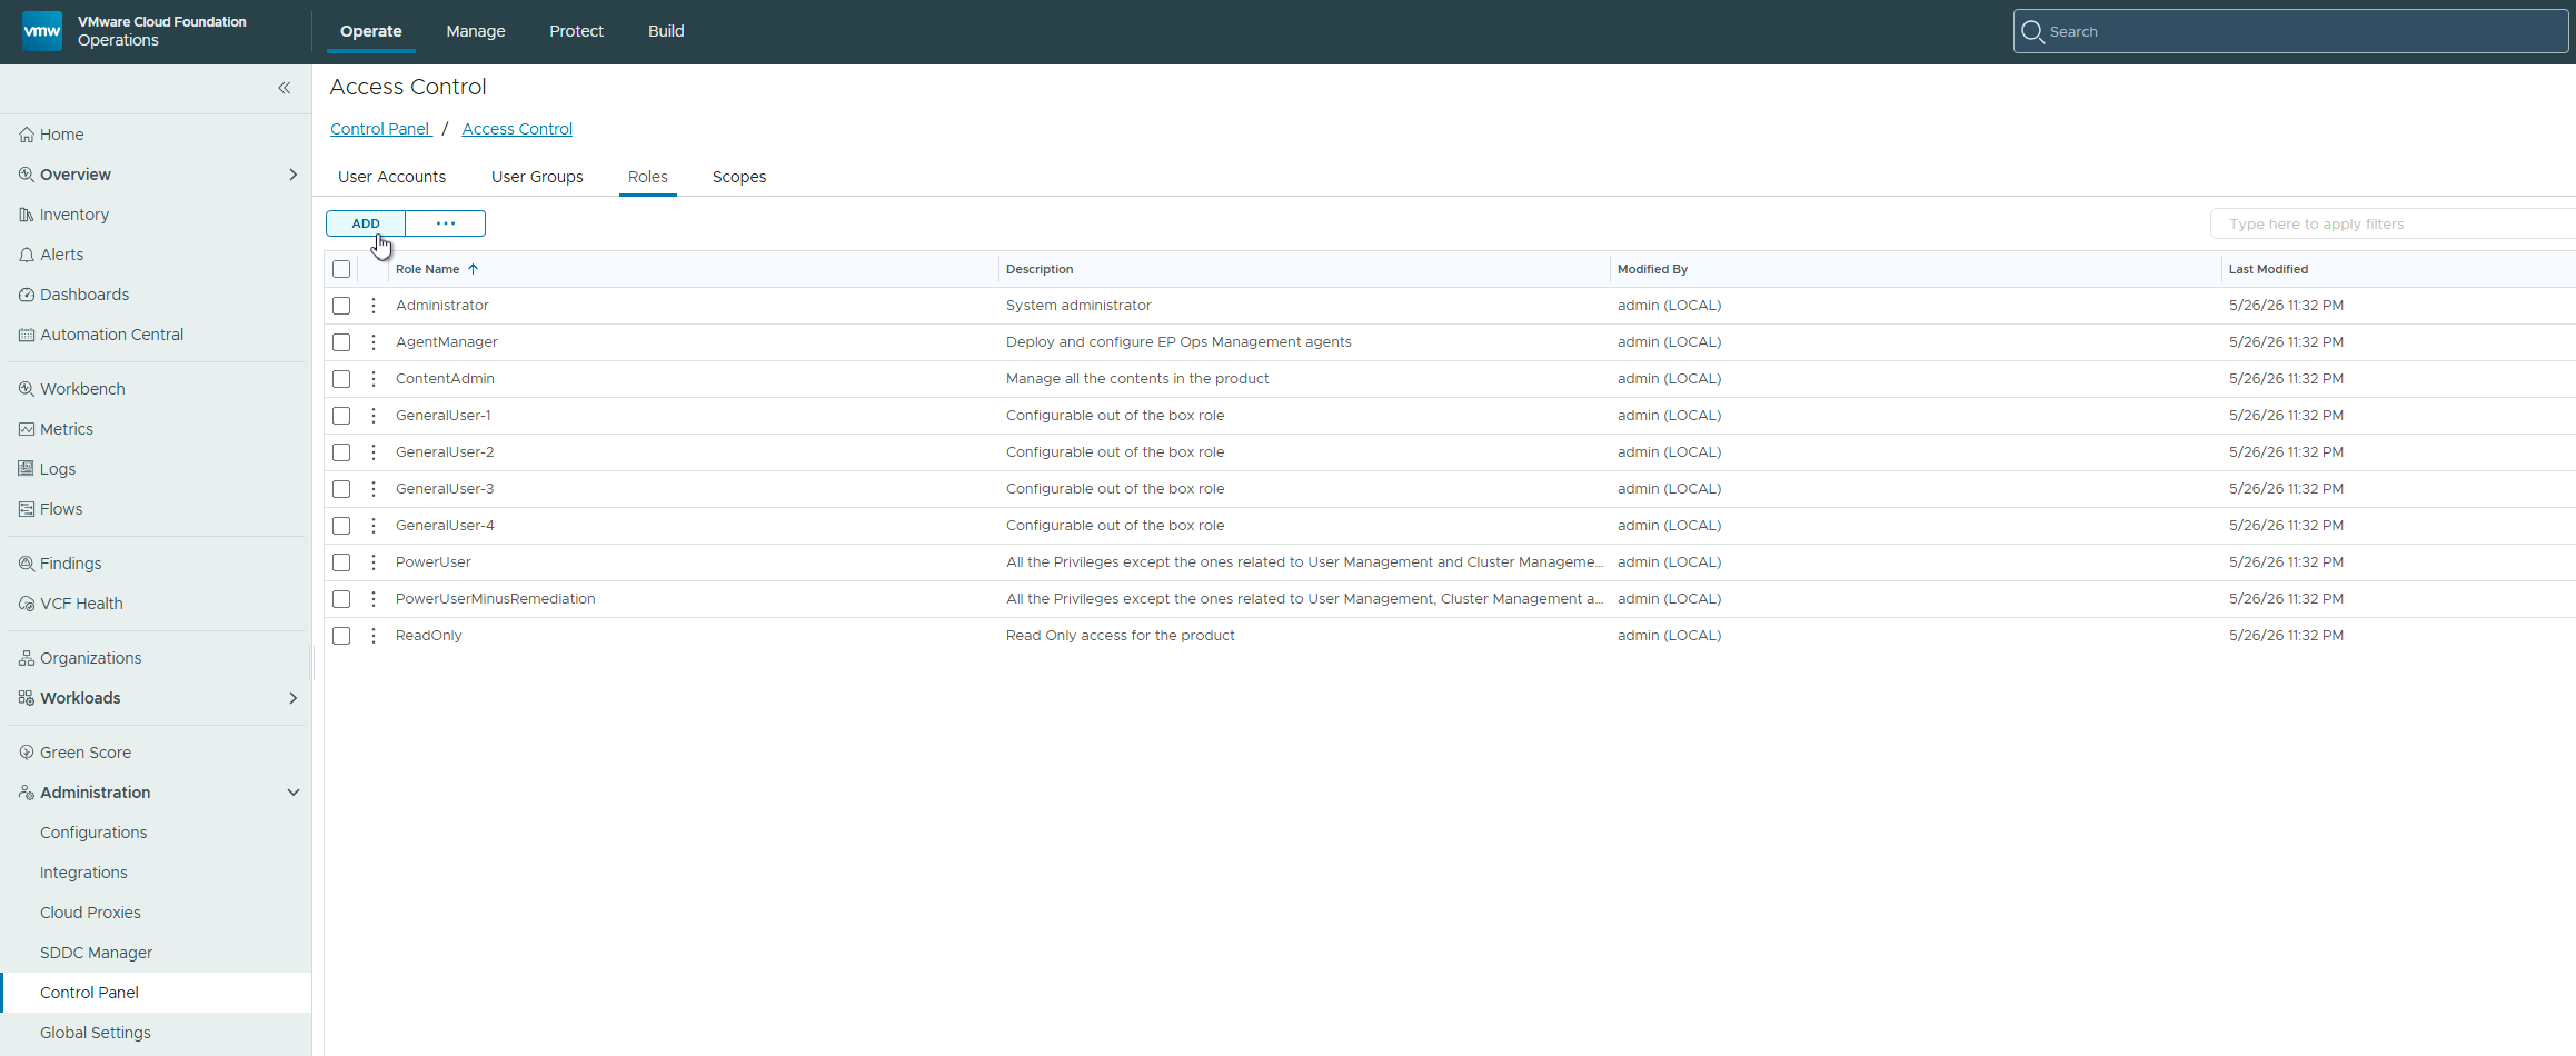2576x1056 pixels.
Task: Open Cloud Proxies under Administration
Action: (90, 912)
